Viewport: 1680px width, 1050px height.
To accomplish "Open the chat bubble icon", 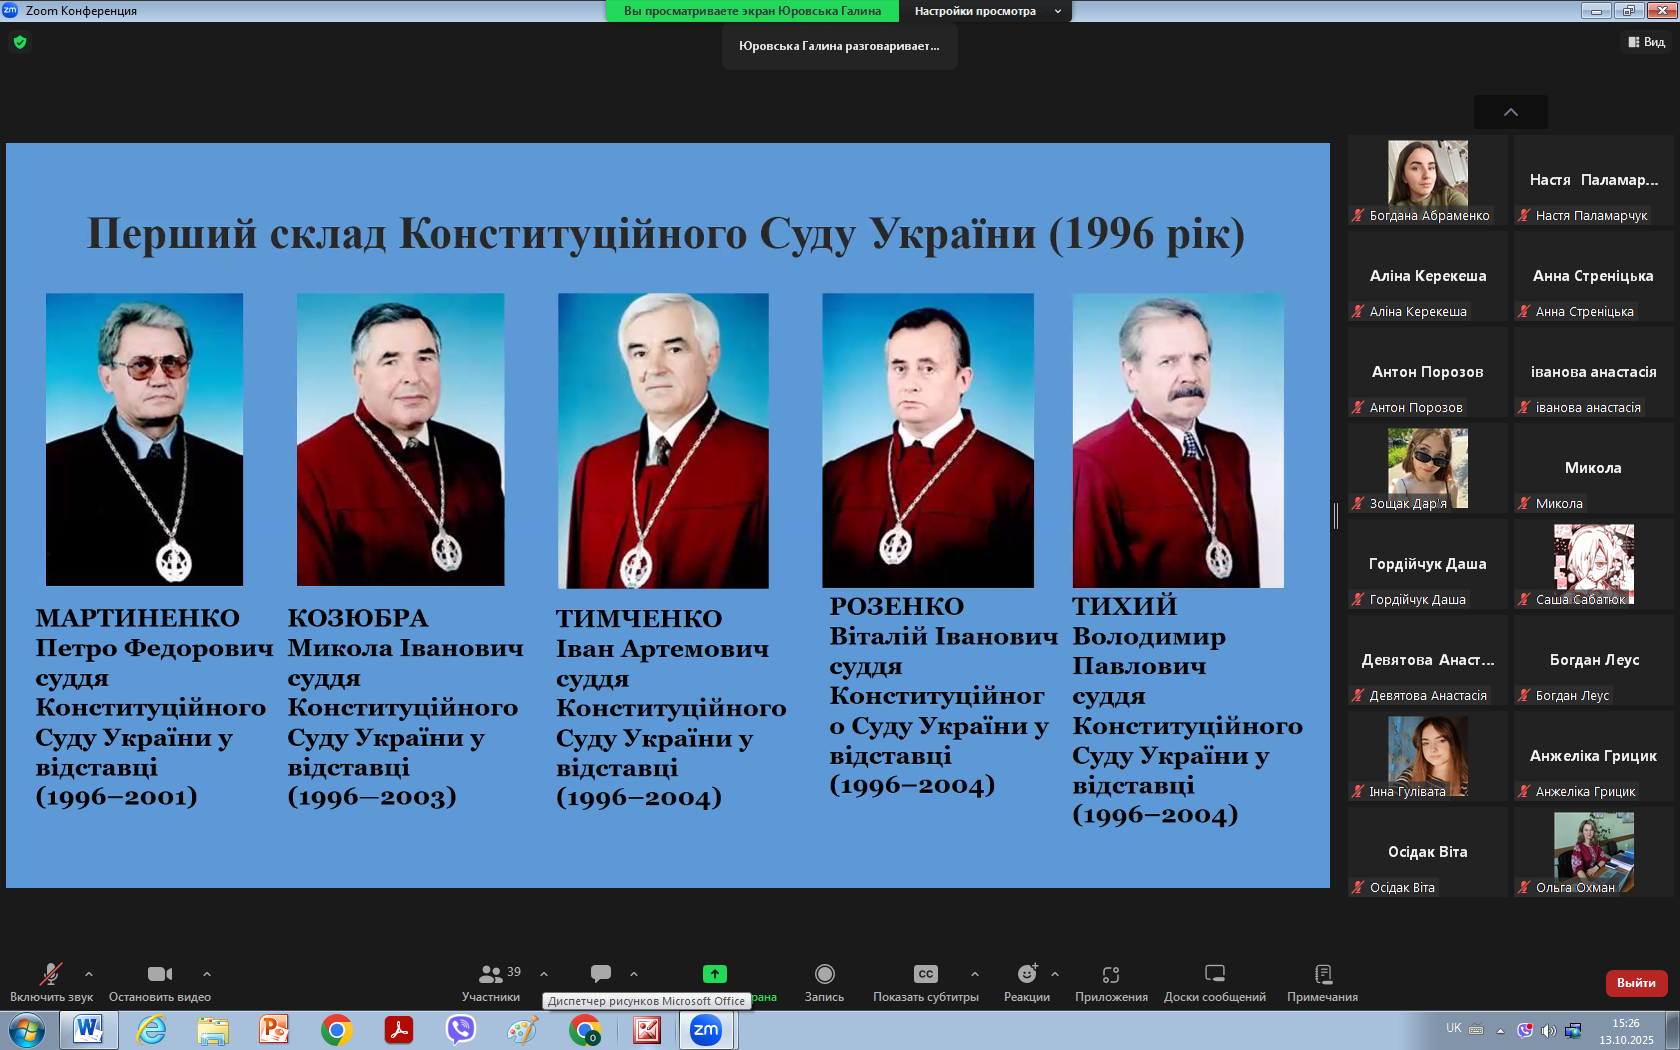I will (x=600, y=974).
